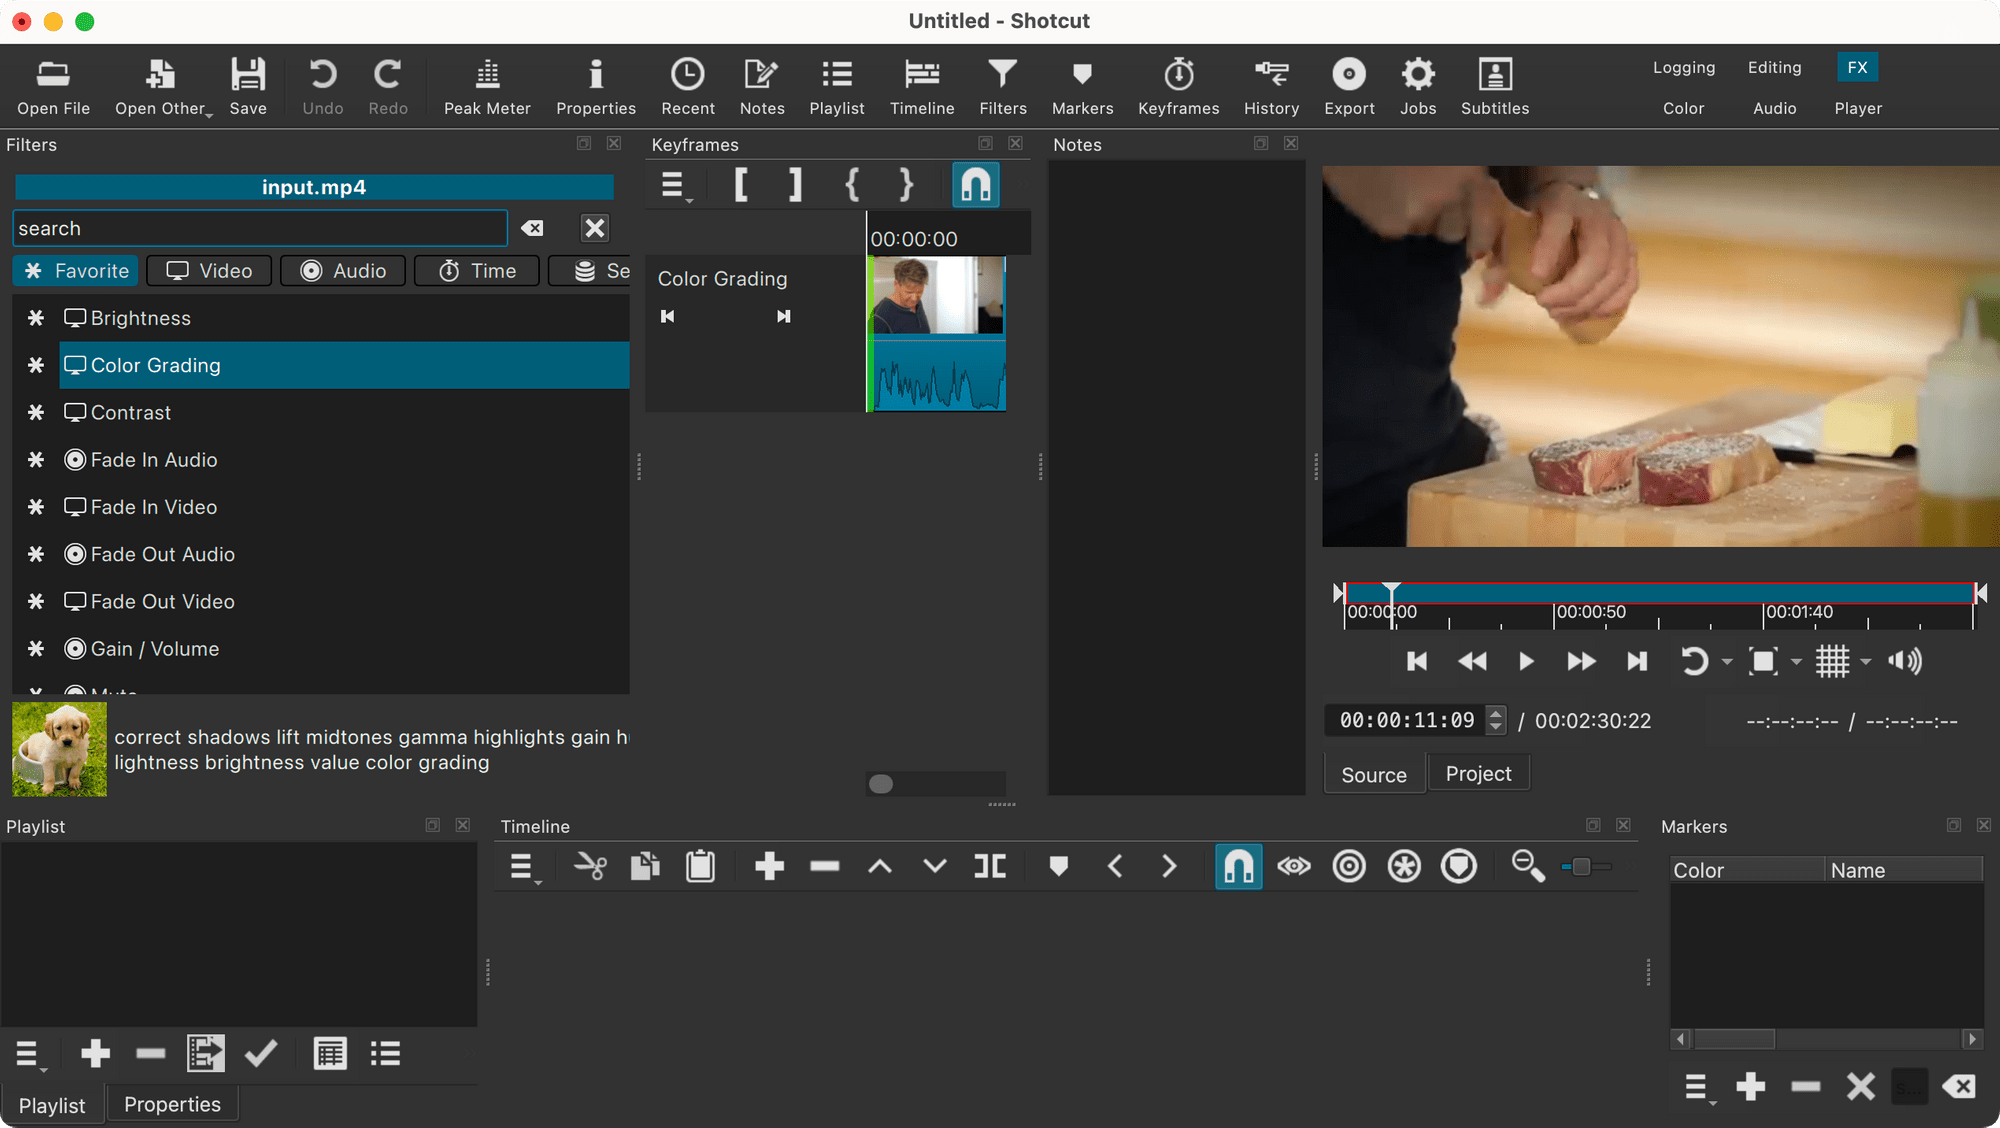2000x1128 pixels.
Task: Switch to the Editing layout
Action: [1774, 67]
